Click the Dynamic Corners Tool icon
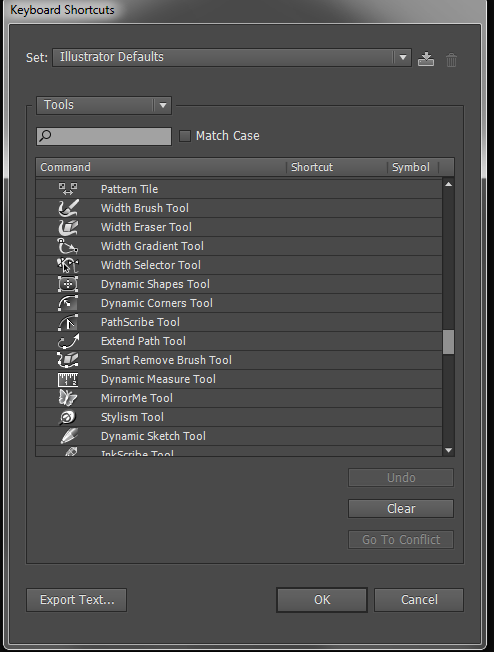 click(x=68, y=303)
